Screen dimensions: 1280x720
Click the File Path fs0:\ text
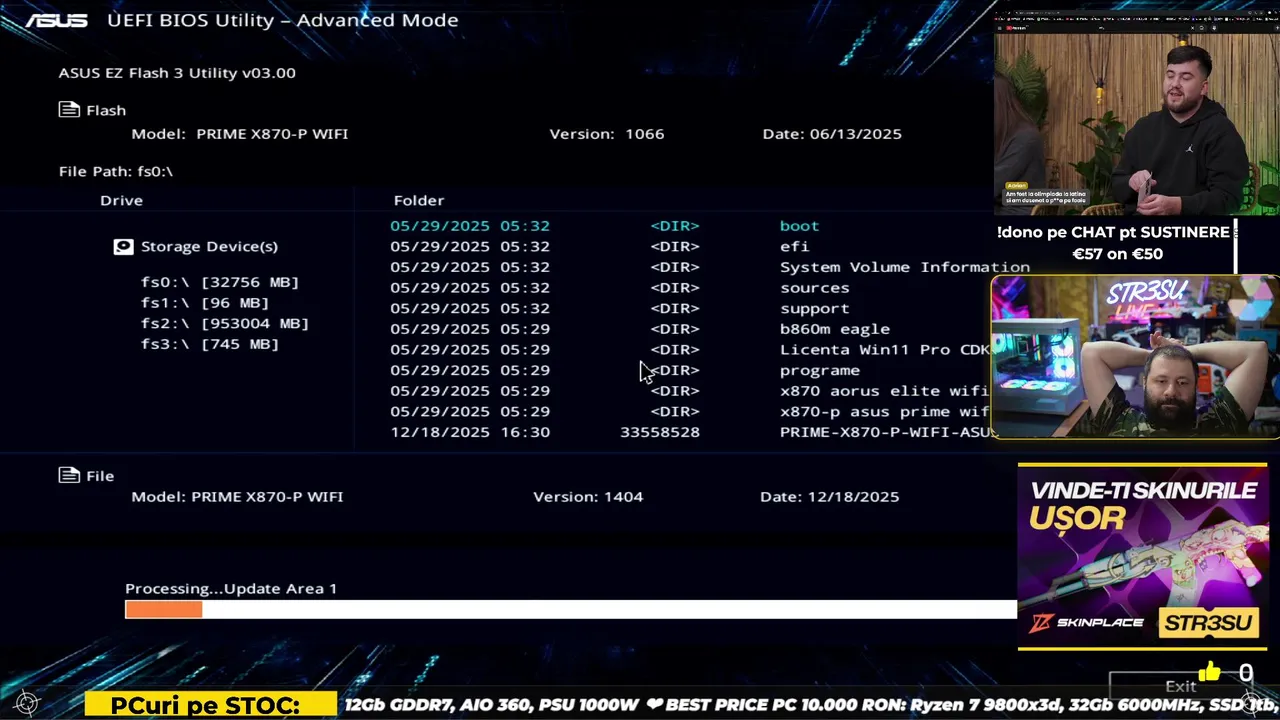(116, 171)
